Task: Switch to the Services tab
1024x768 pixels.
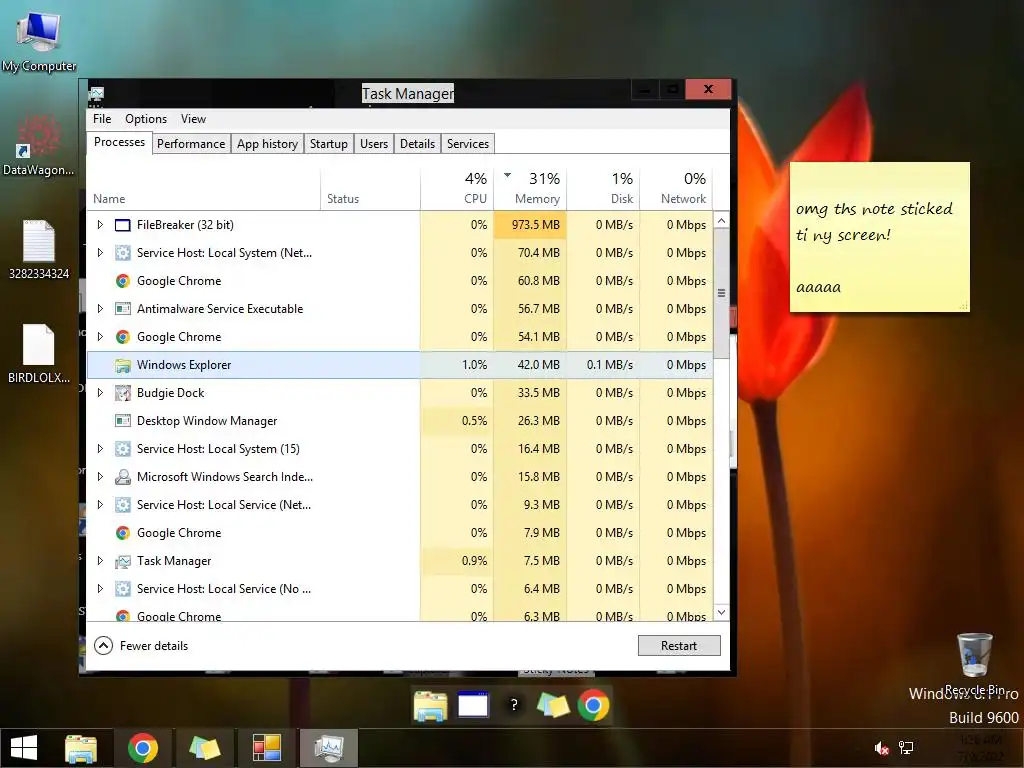Action: [468, 144]
